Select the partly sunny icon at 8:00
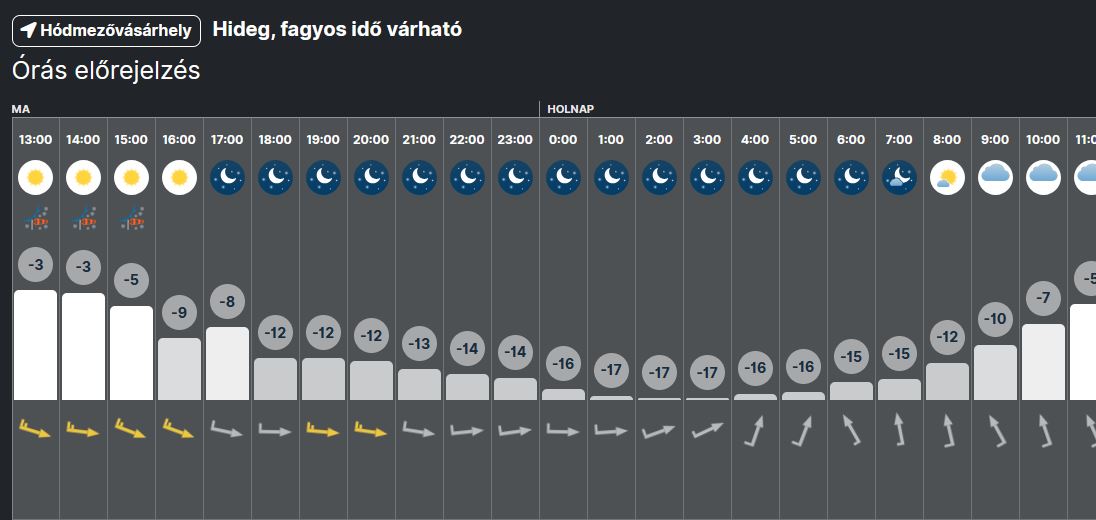 click(x=946, y=178)
